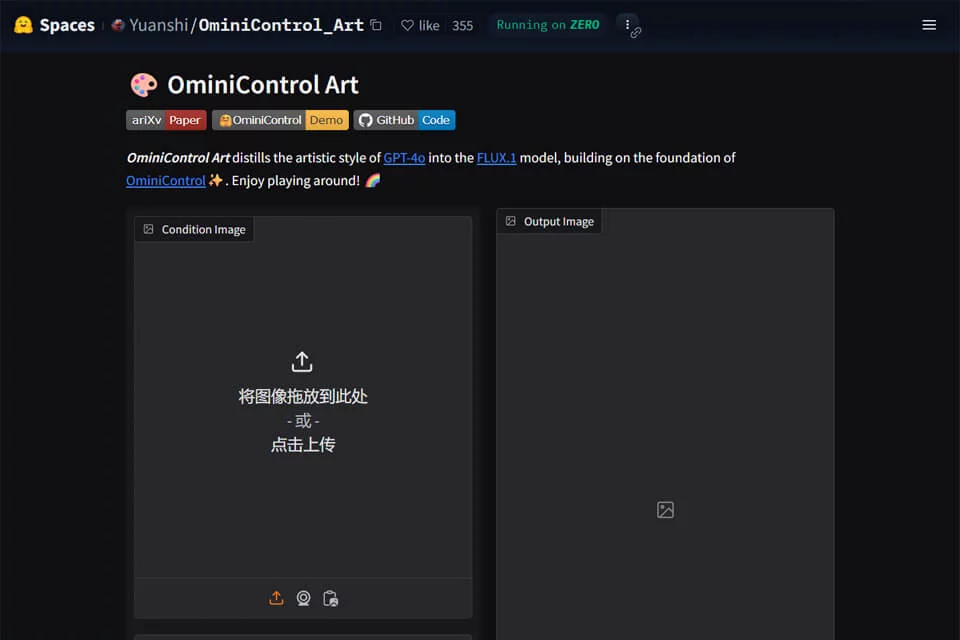Open the OminiControl_Art space title link
The height and width of the screenshot is (640, 960).
point(281,25)
